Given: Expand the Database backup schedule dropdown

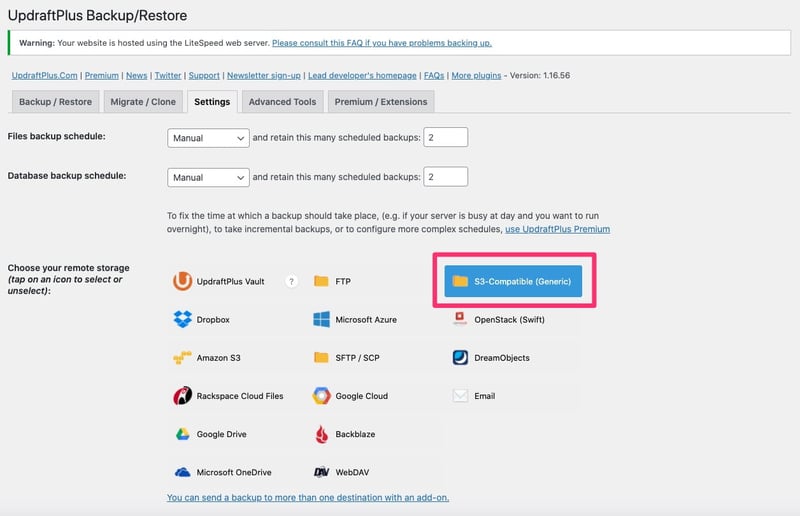Looking at the screenshot, I should coord(208,177).
